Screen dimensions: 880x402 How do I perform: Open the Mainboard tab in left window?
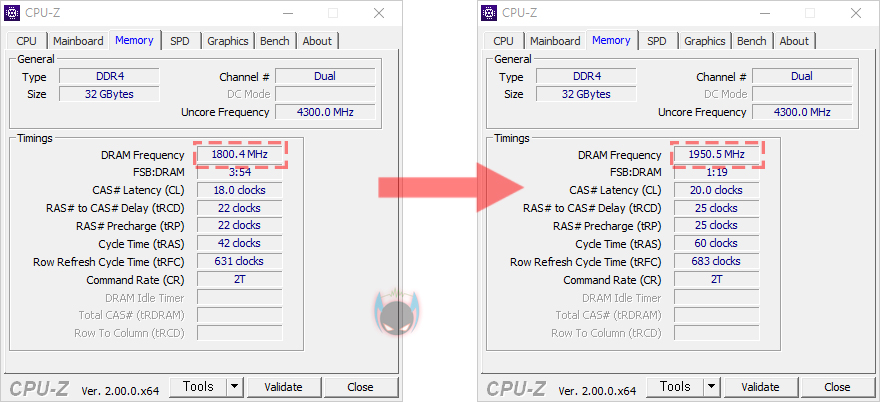tap(78, 41)
